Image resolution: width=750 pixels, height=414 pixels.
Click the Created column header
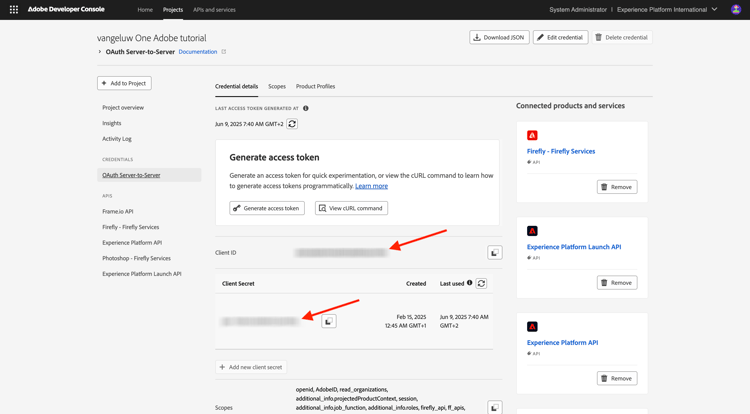pyautogui.click(x=416, y=283)
